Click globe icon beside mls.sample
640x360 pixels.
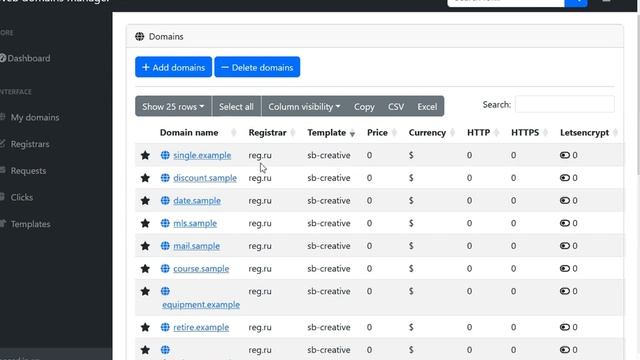coord(165,223)
